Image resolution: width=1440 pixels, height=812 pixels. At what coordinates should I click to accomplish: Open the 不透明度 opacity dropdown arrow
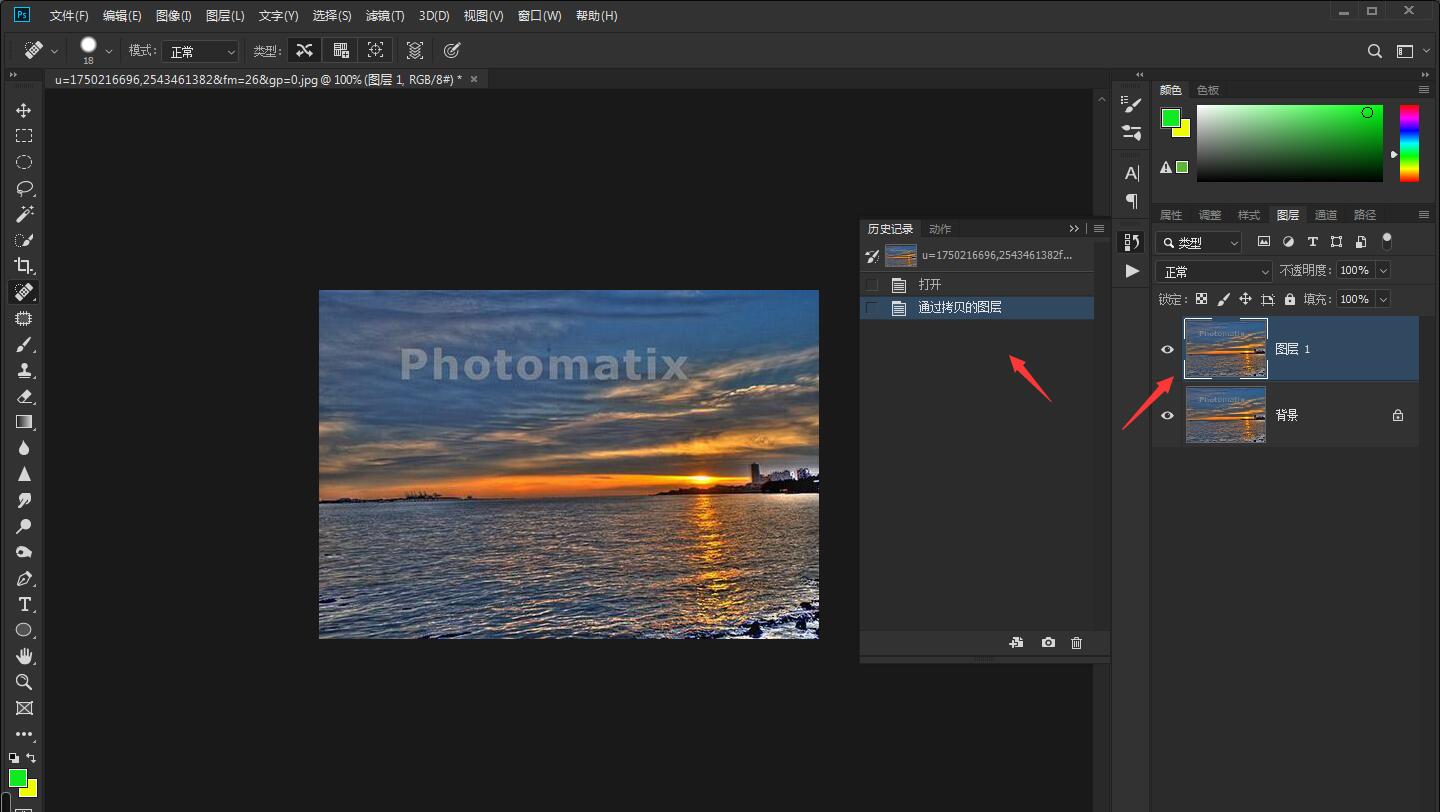[x=1383, y=270]
